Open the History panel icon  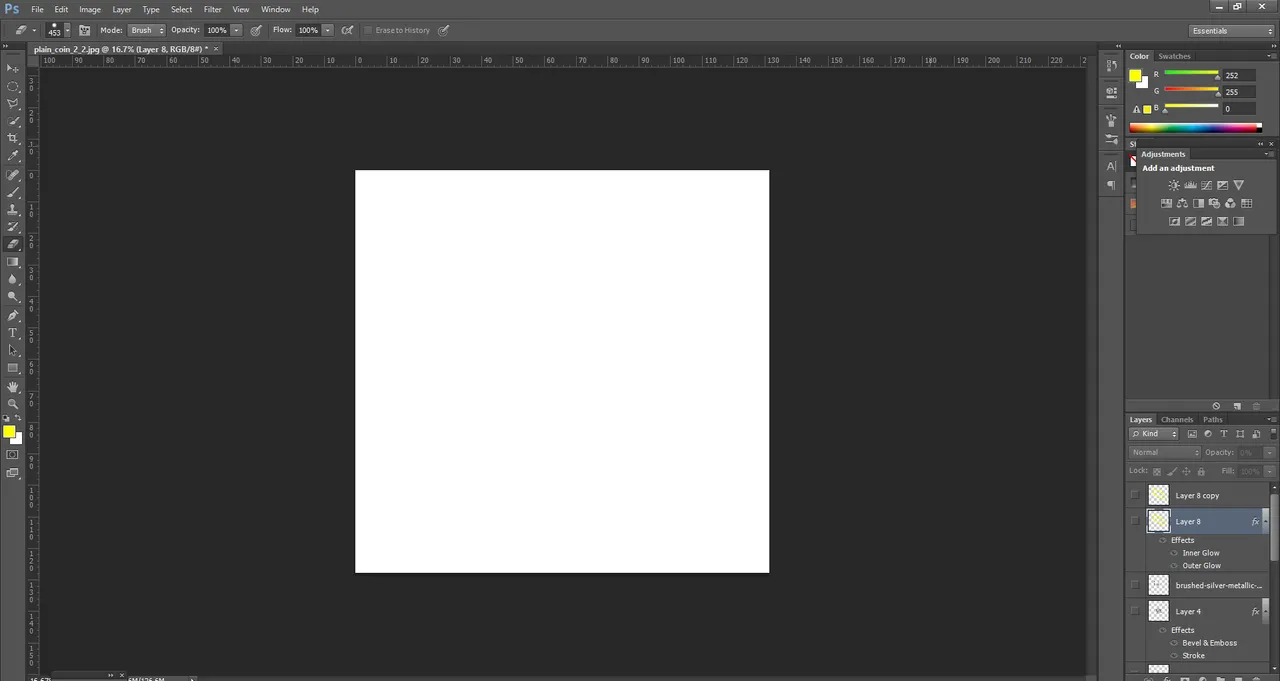(x=1111, y=65)
